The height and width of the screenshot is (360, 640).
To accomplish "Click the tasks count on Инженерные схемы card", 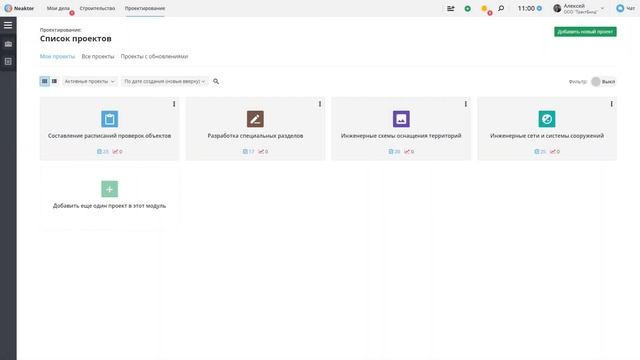I will click(394, 151).
